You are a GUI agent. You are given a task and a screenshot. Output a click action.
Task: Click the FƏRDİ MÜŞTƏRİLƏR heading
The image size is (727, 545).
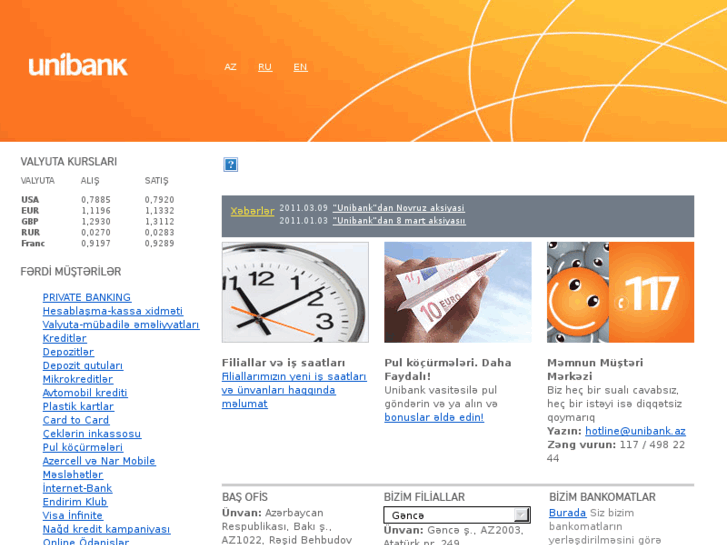[70, 272]
